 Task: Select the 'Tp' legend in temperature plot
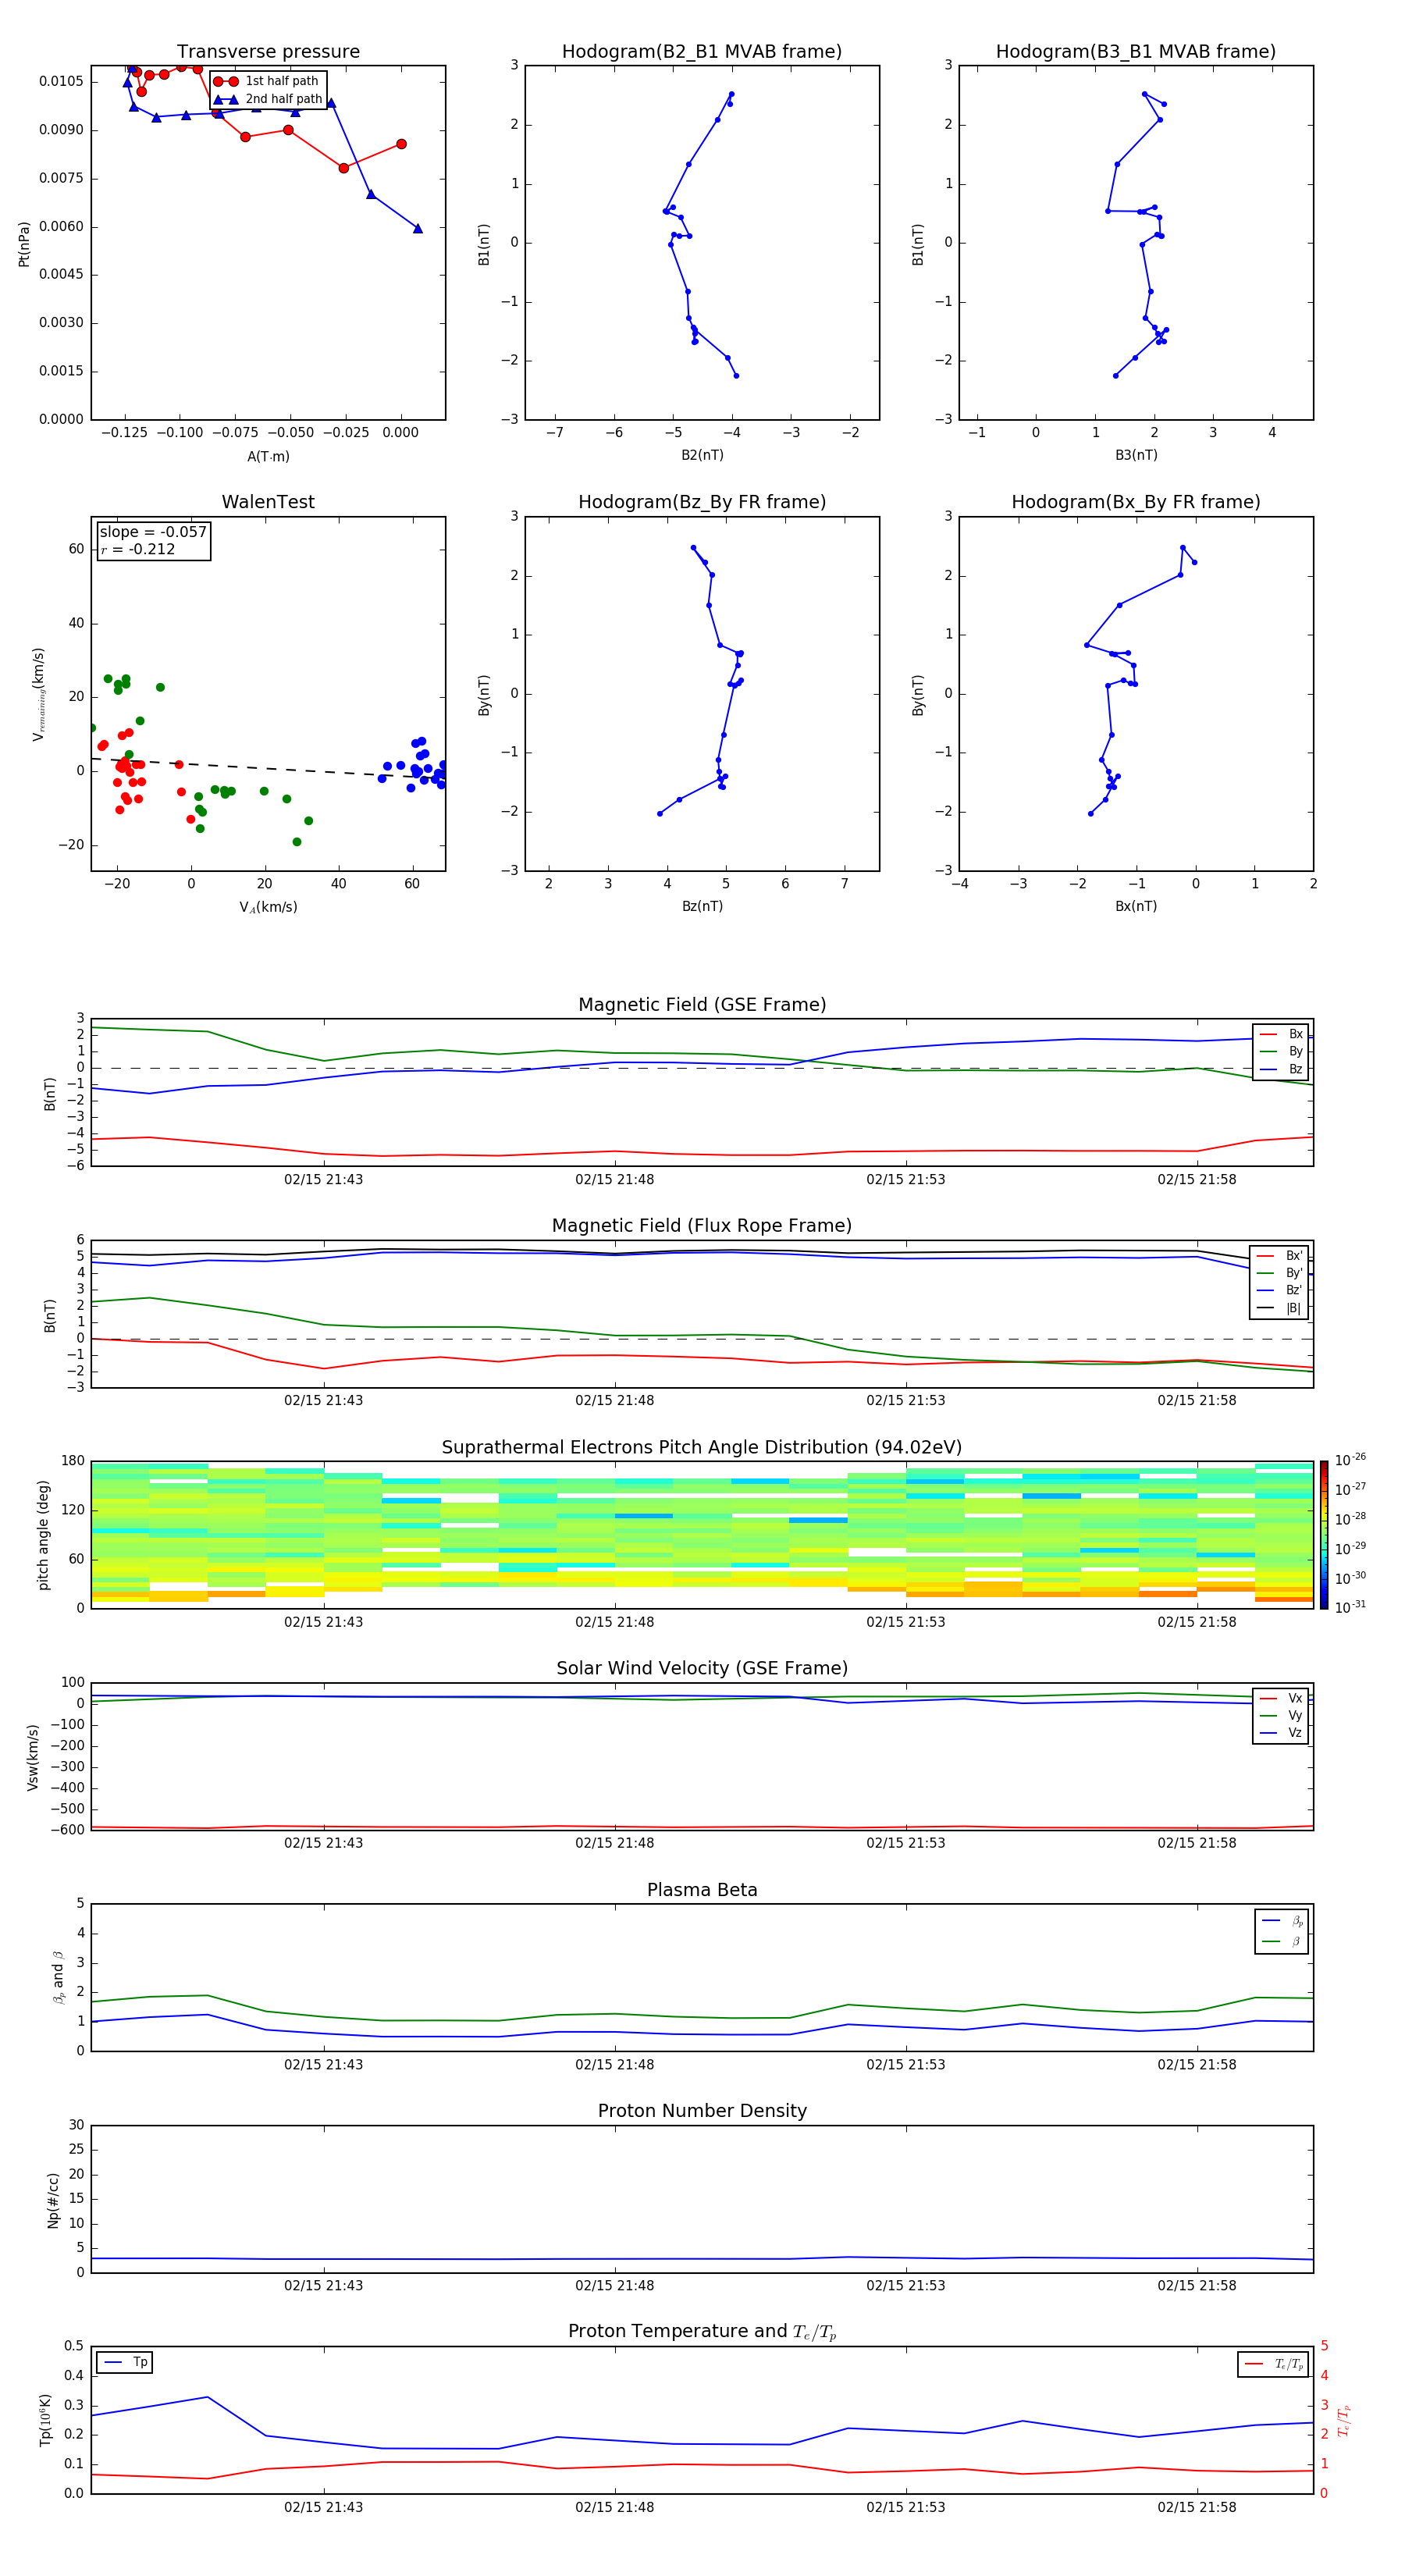point(125,2363)
